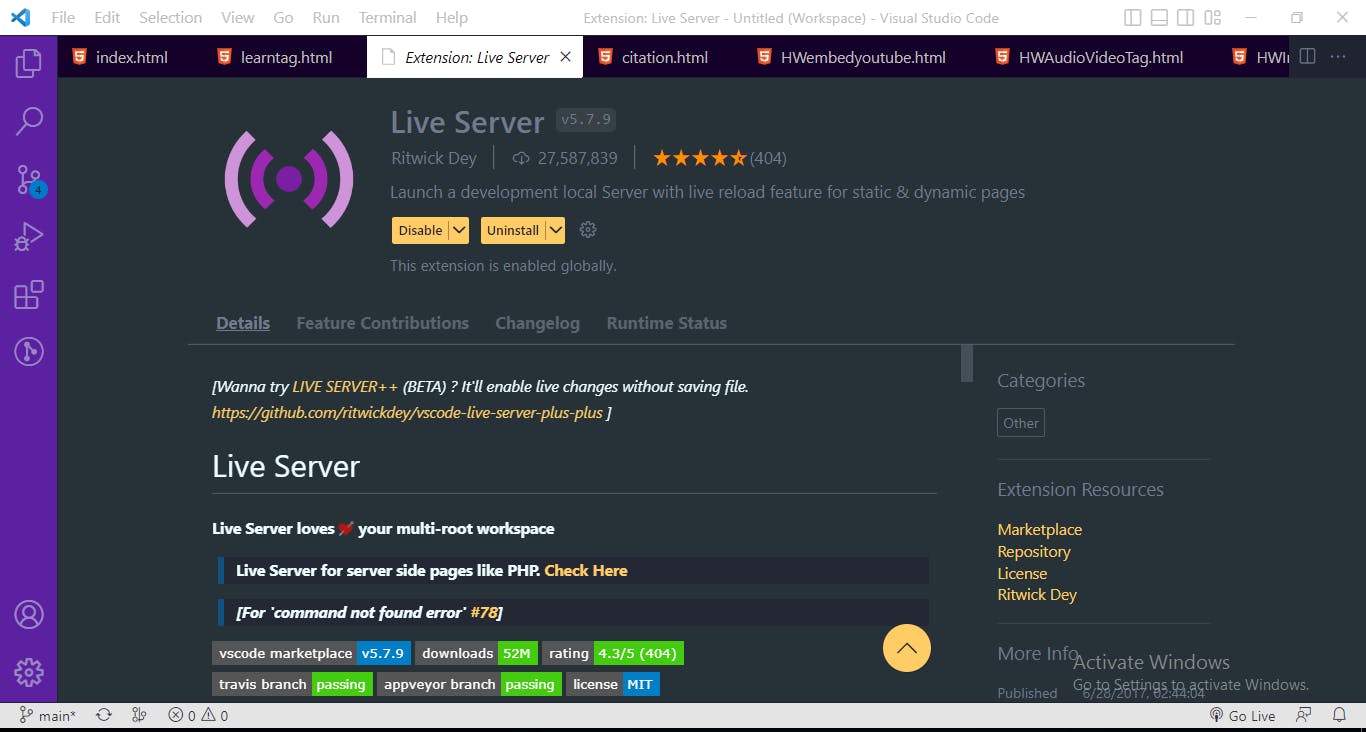
Task: Expand the Disable button dropdown arrow
Action: tap(459, 230)
